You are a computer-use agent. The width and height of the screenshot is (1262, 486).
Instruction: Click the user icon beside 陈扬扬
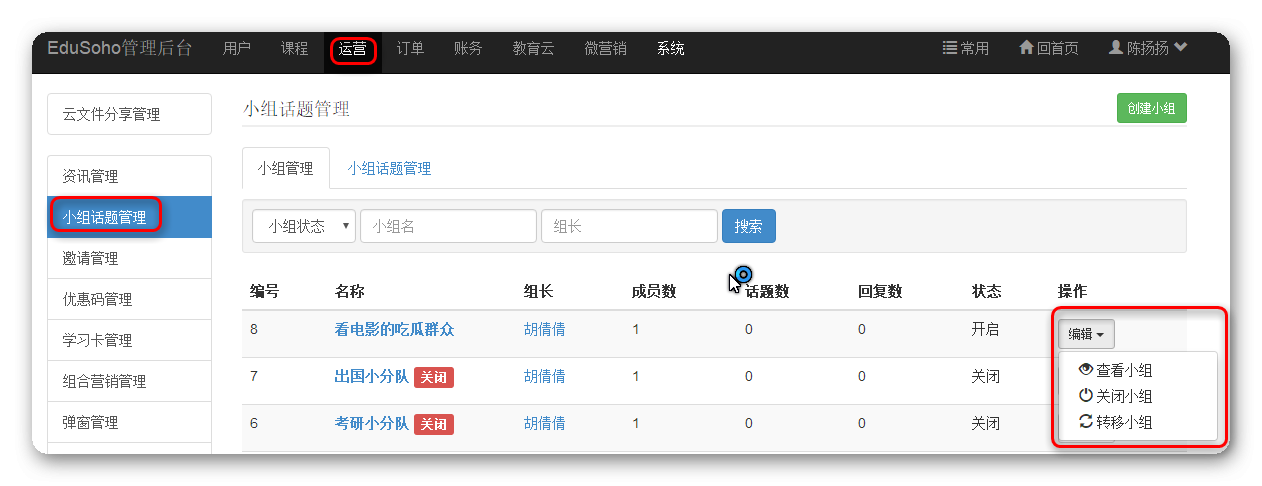point(1117,48)
